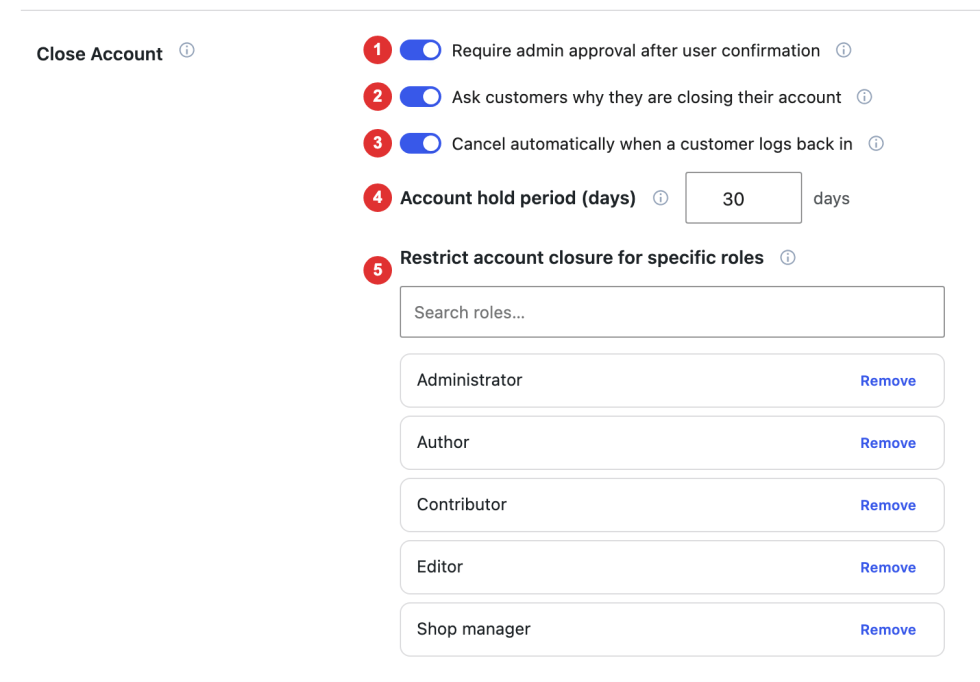Click info icon next to ask customers option

[864, 97]
